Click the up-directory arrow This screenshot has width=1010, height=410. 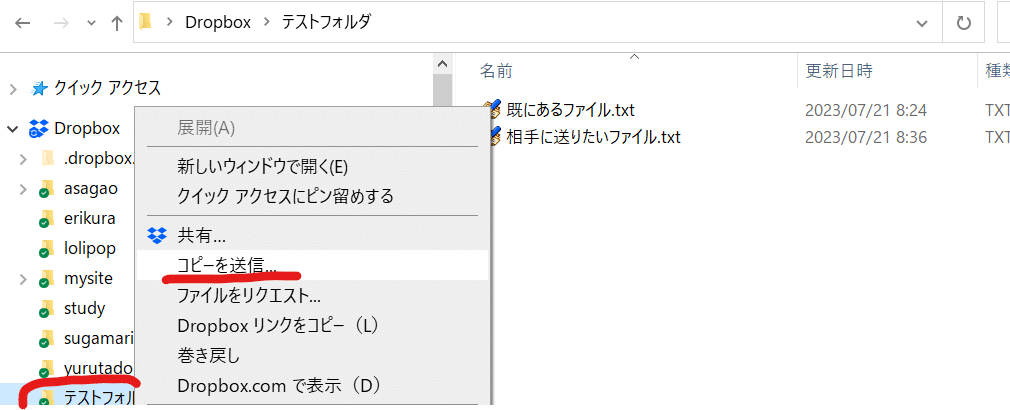[x=117, y=23]
